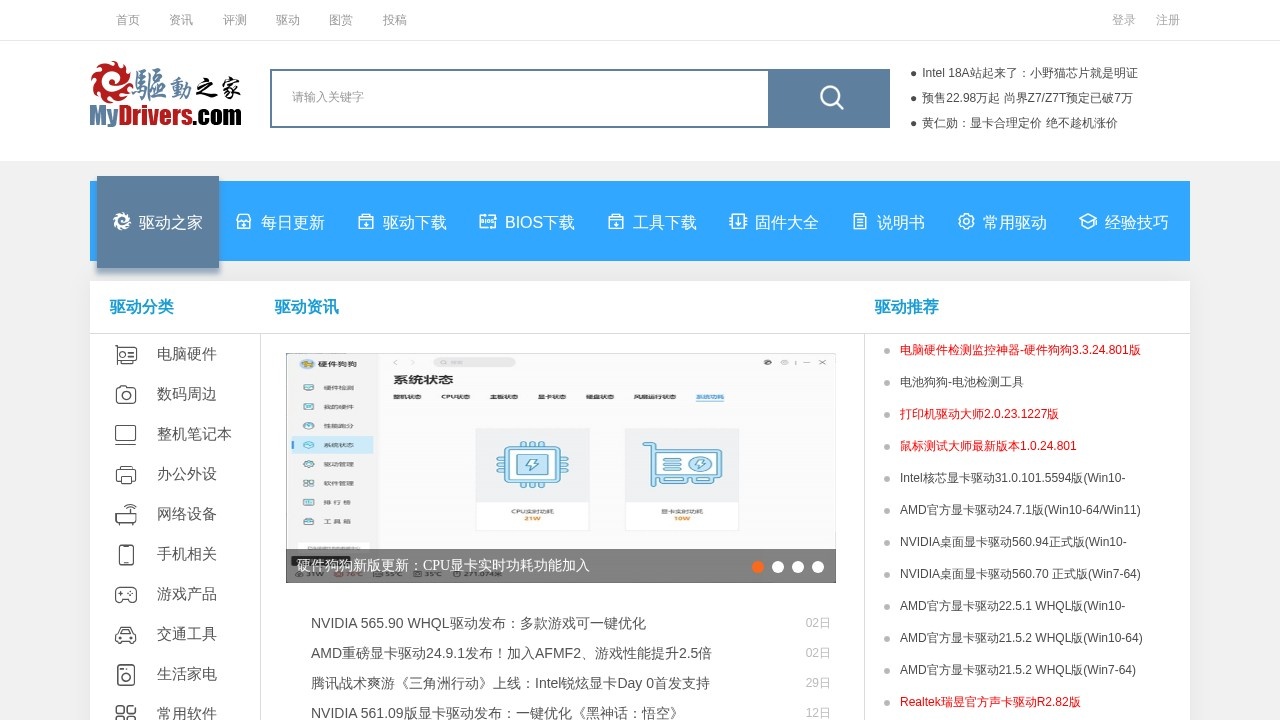
Task: Click the 经验技巧 graduation cap icon
Action: 1087,221
